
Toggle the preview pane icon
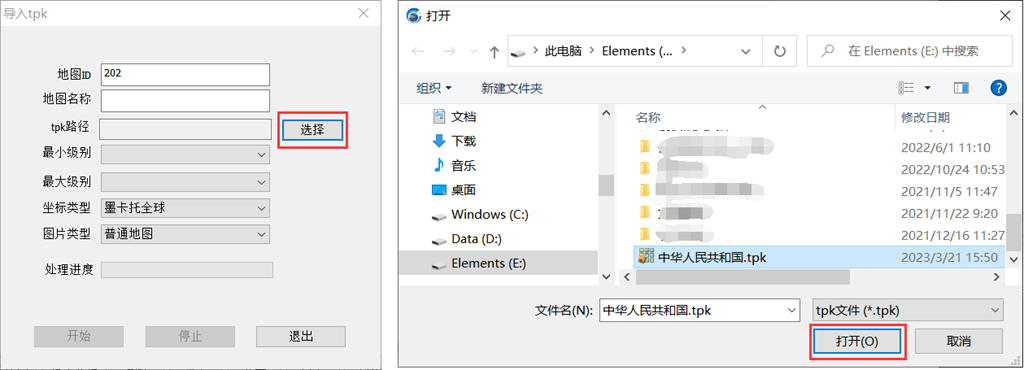tap(961, 88)
